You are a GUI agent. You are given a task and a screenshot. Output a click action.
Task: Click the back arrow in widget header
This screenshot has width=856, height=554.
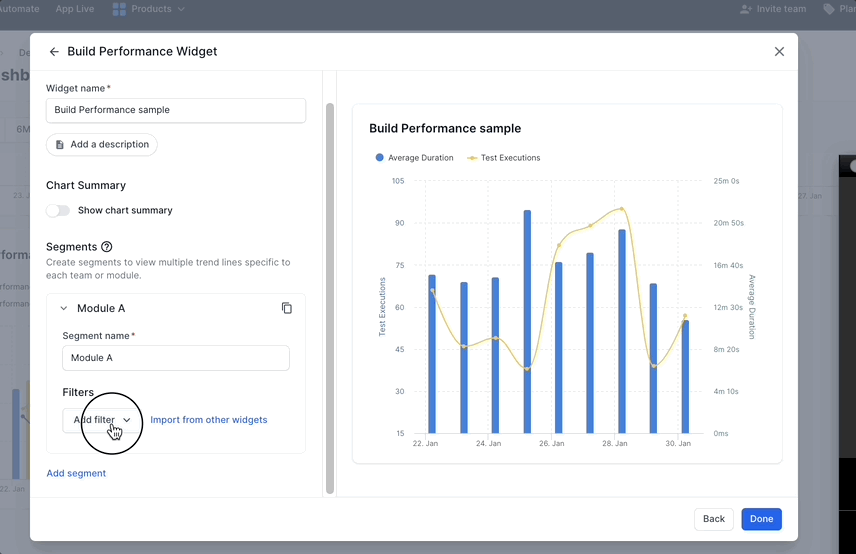[54, 52]
